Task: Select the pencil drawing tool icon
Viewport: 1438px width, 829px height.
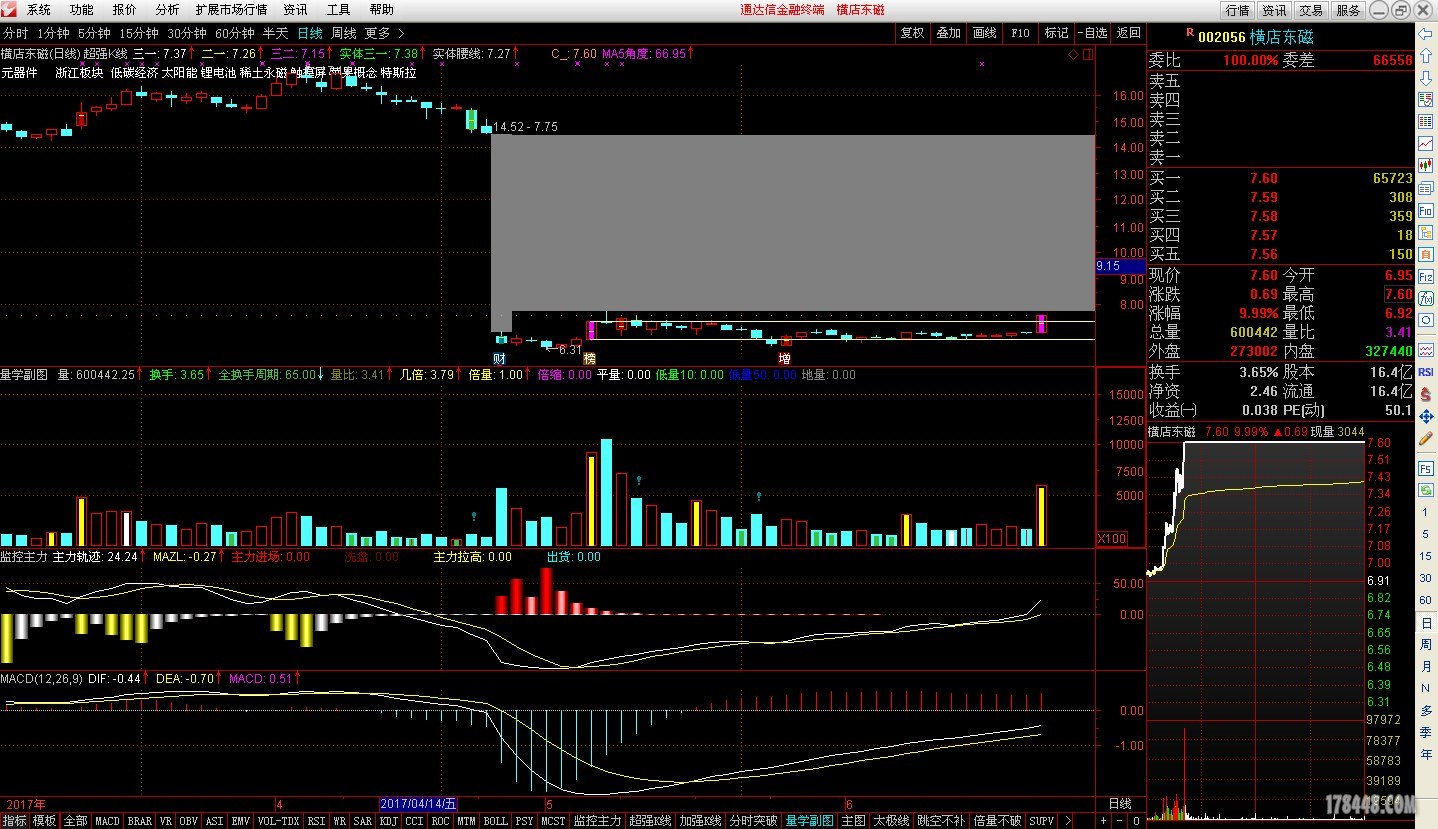Action: pos(1426,438)
